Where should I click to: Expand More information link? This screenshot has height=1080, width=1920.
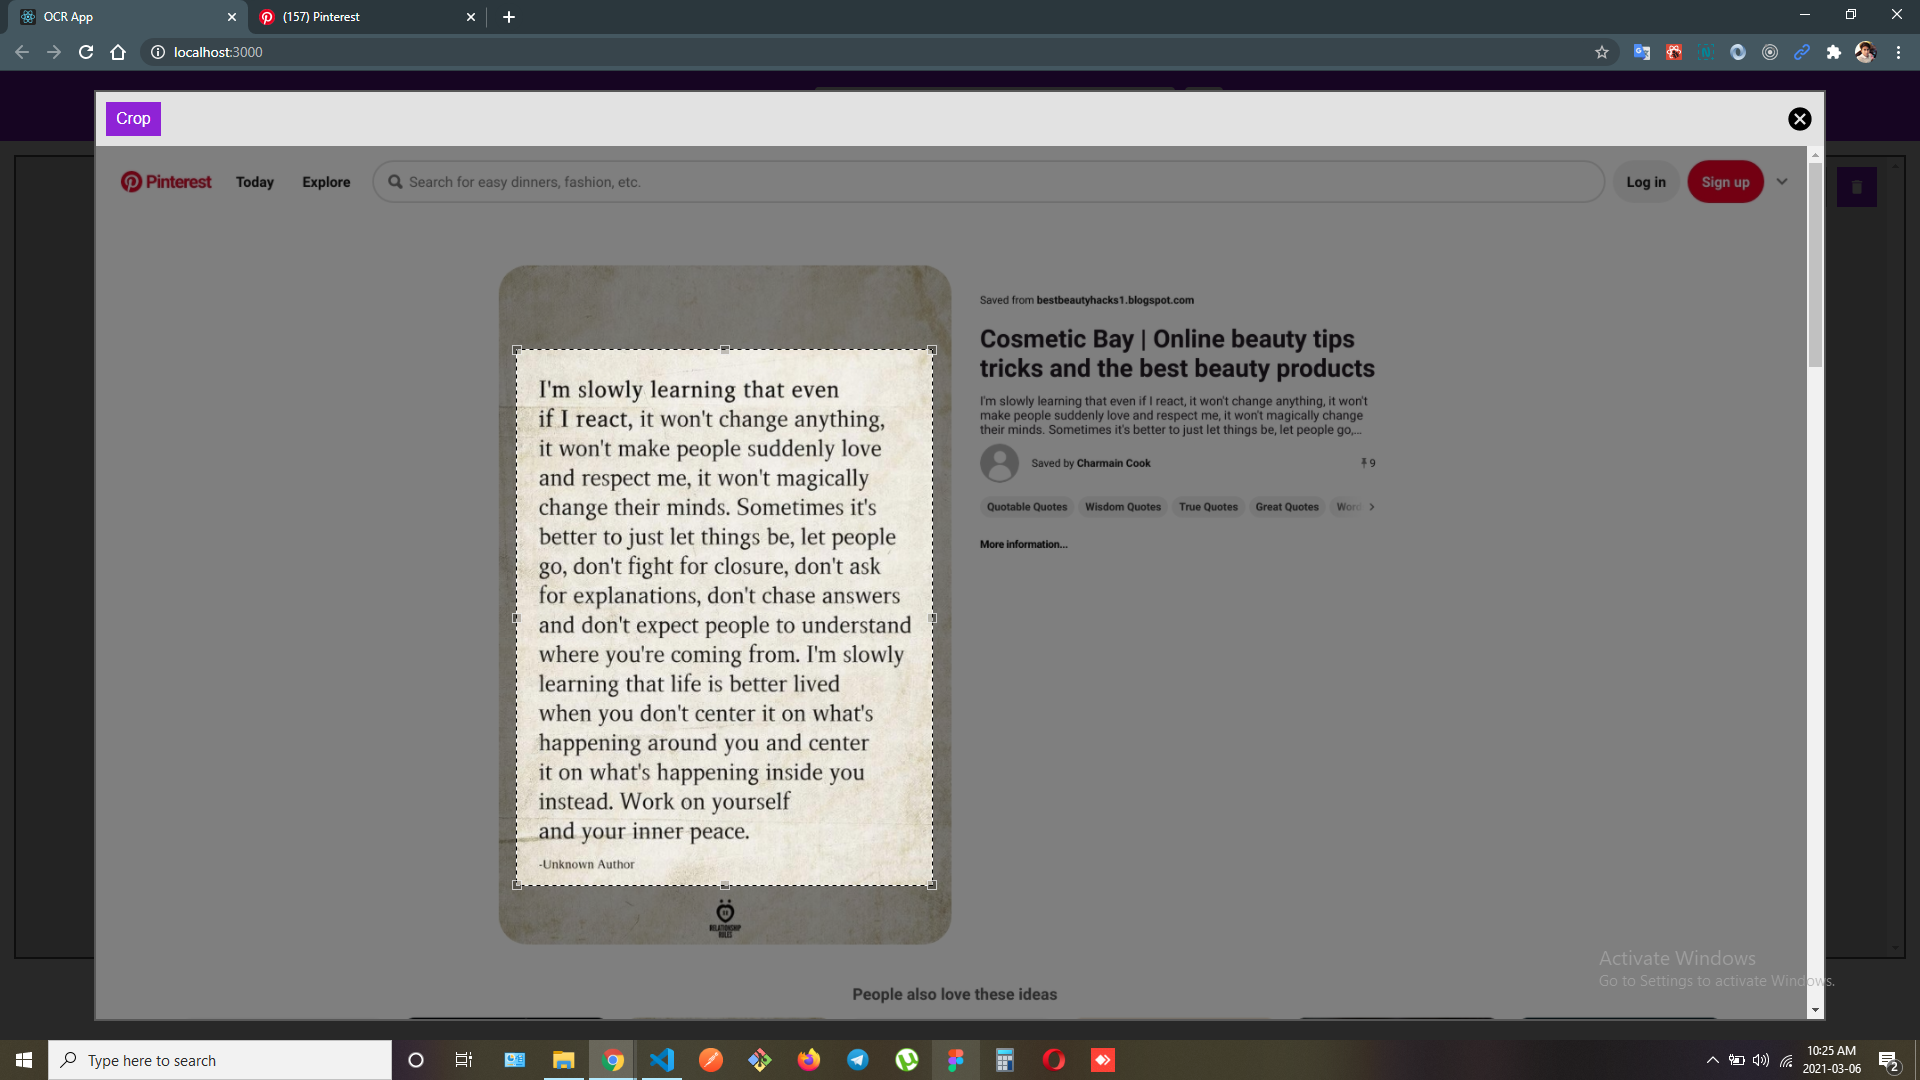click(1023, 545)
